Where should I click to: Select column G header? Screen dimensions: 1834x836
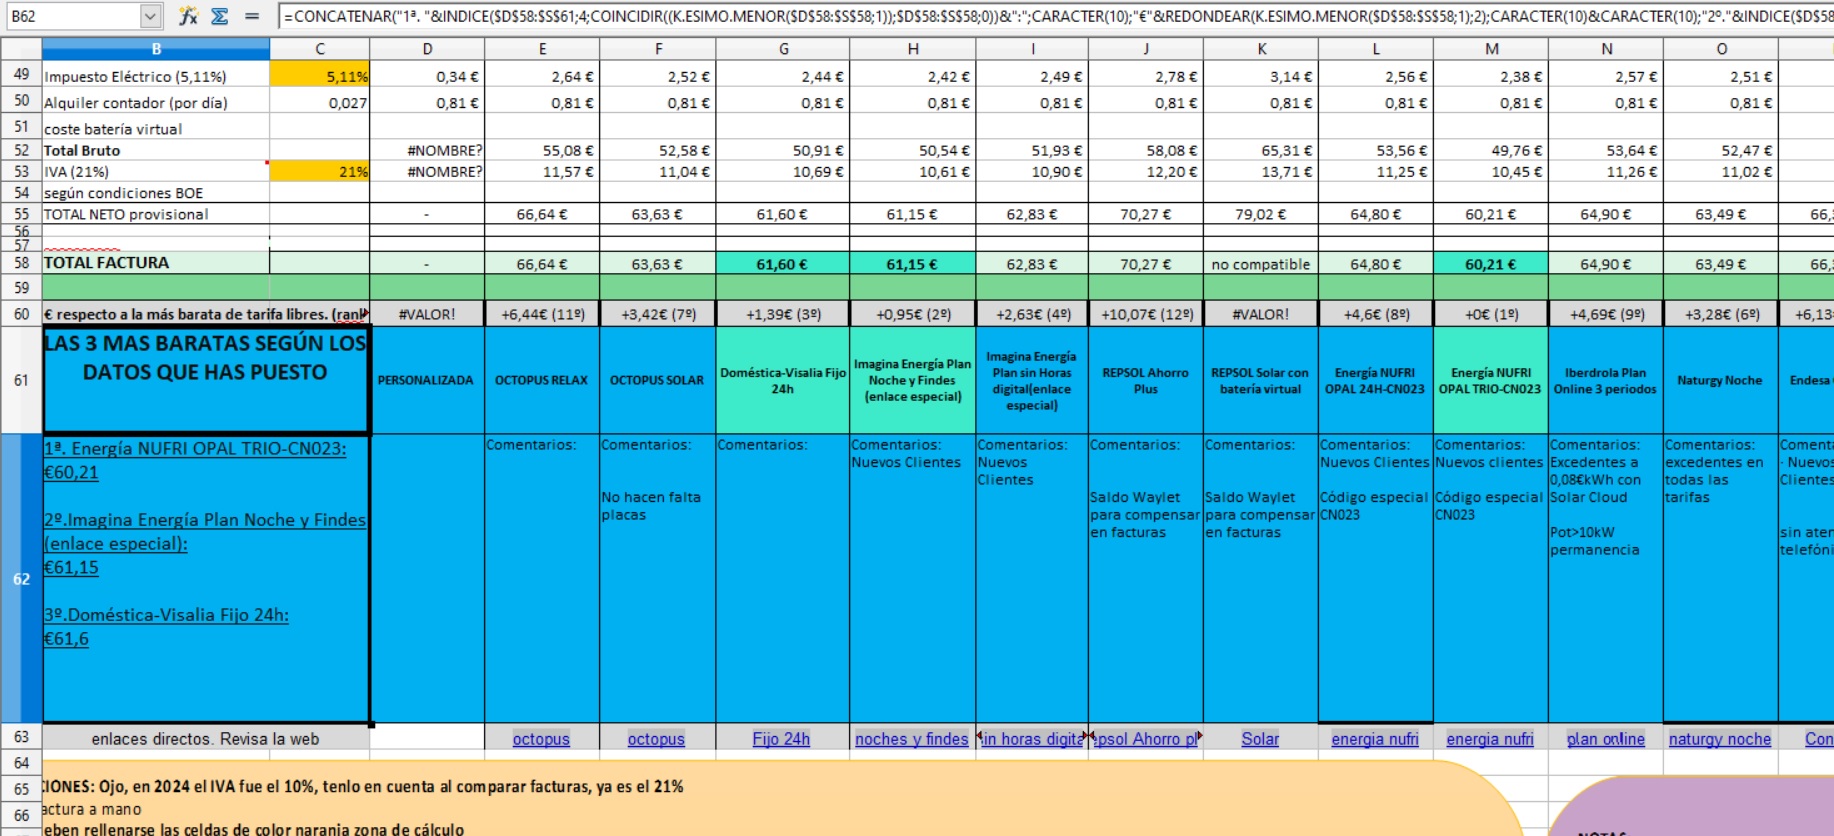(783, 49)
